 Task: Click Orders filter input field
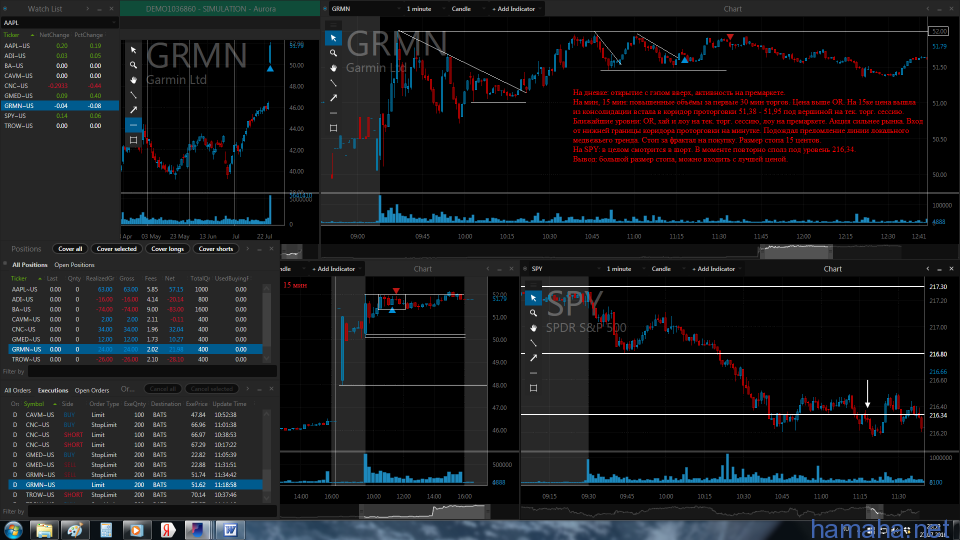152,511
